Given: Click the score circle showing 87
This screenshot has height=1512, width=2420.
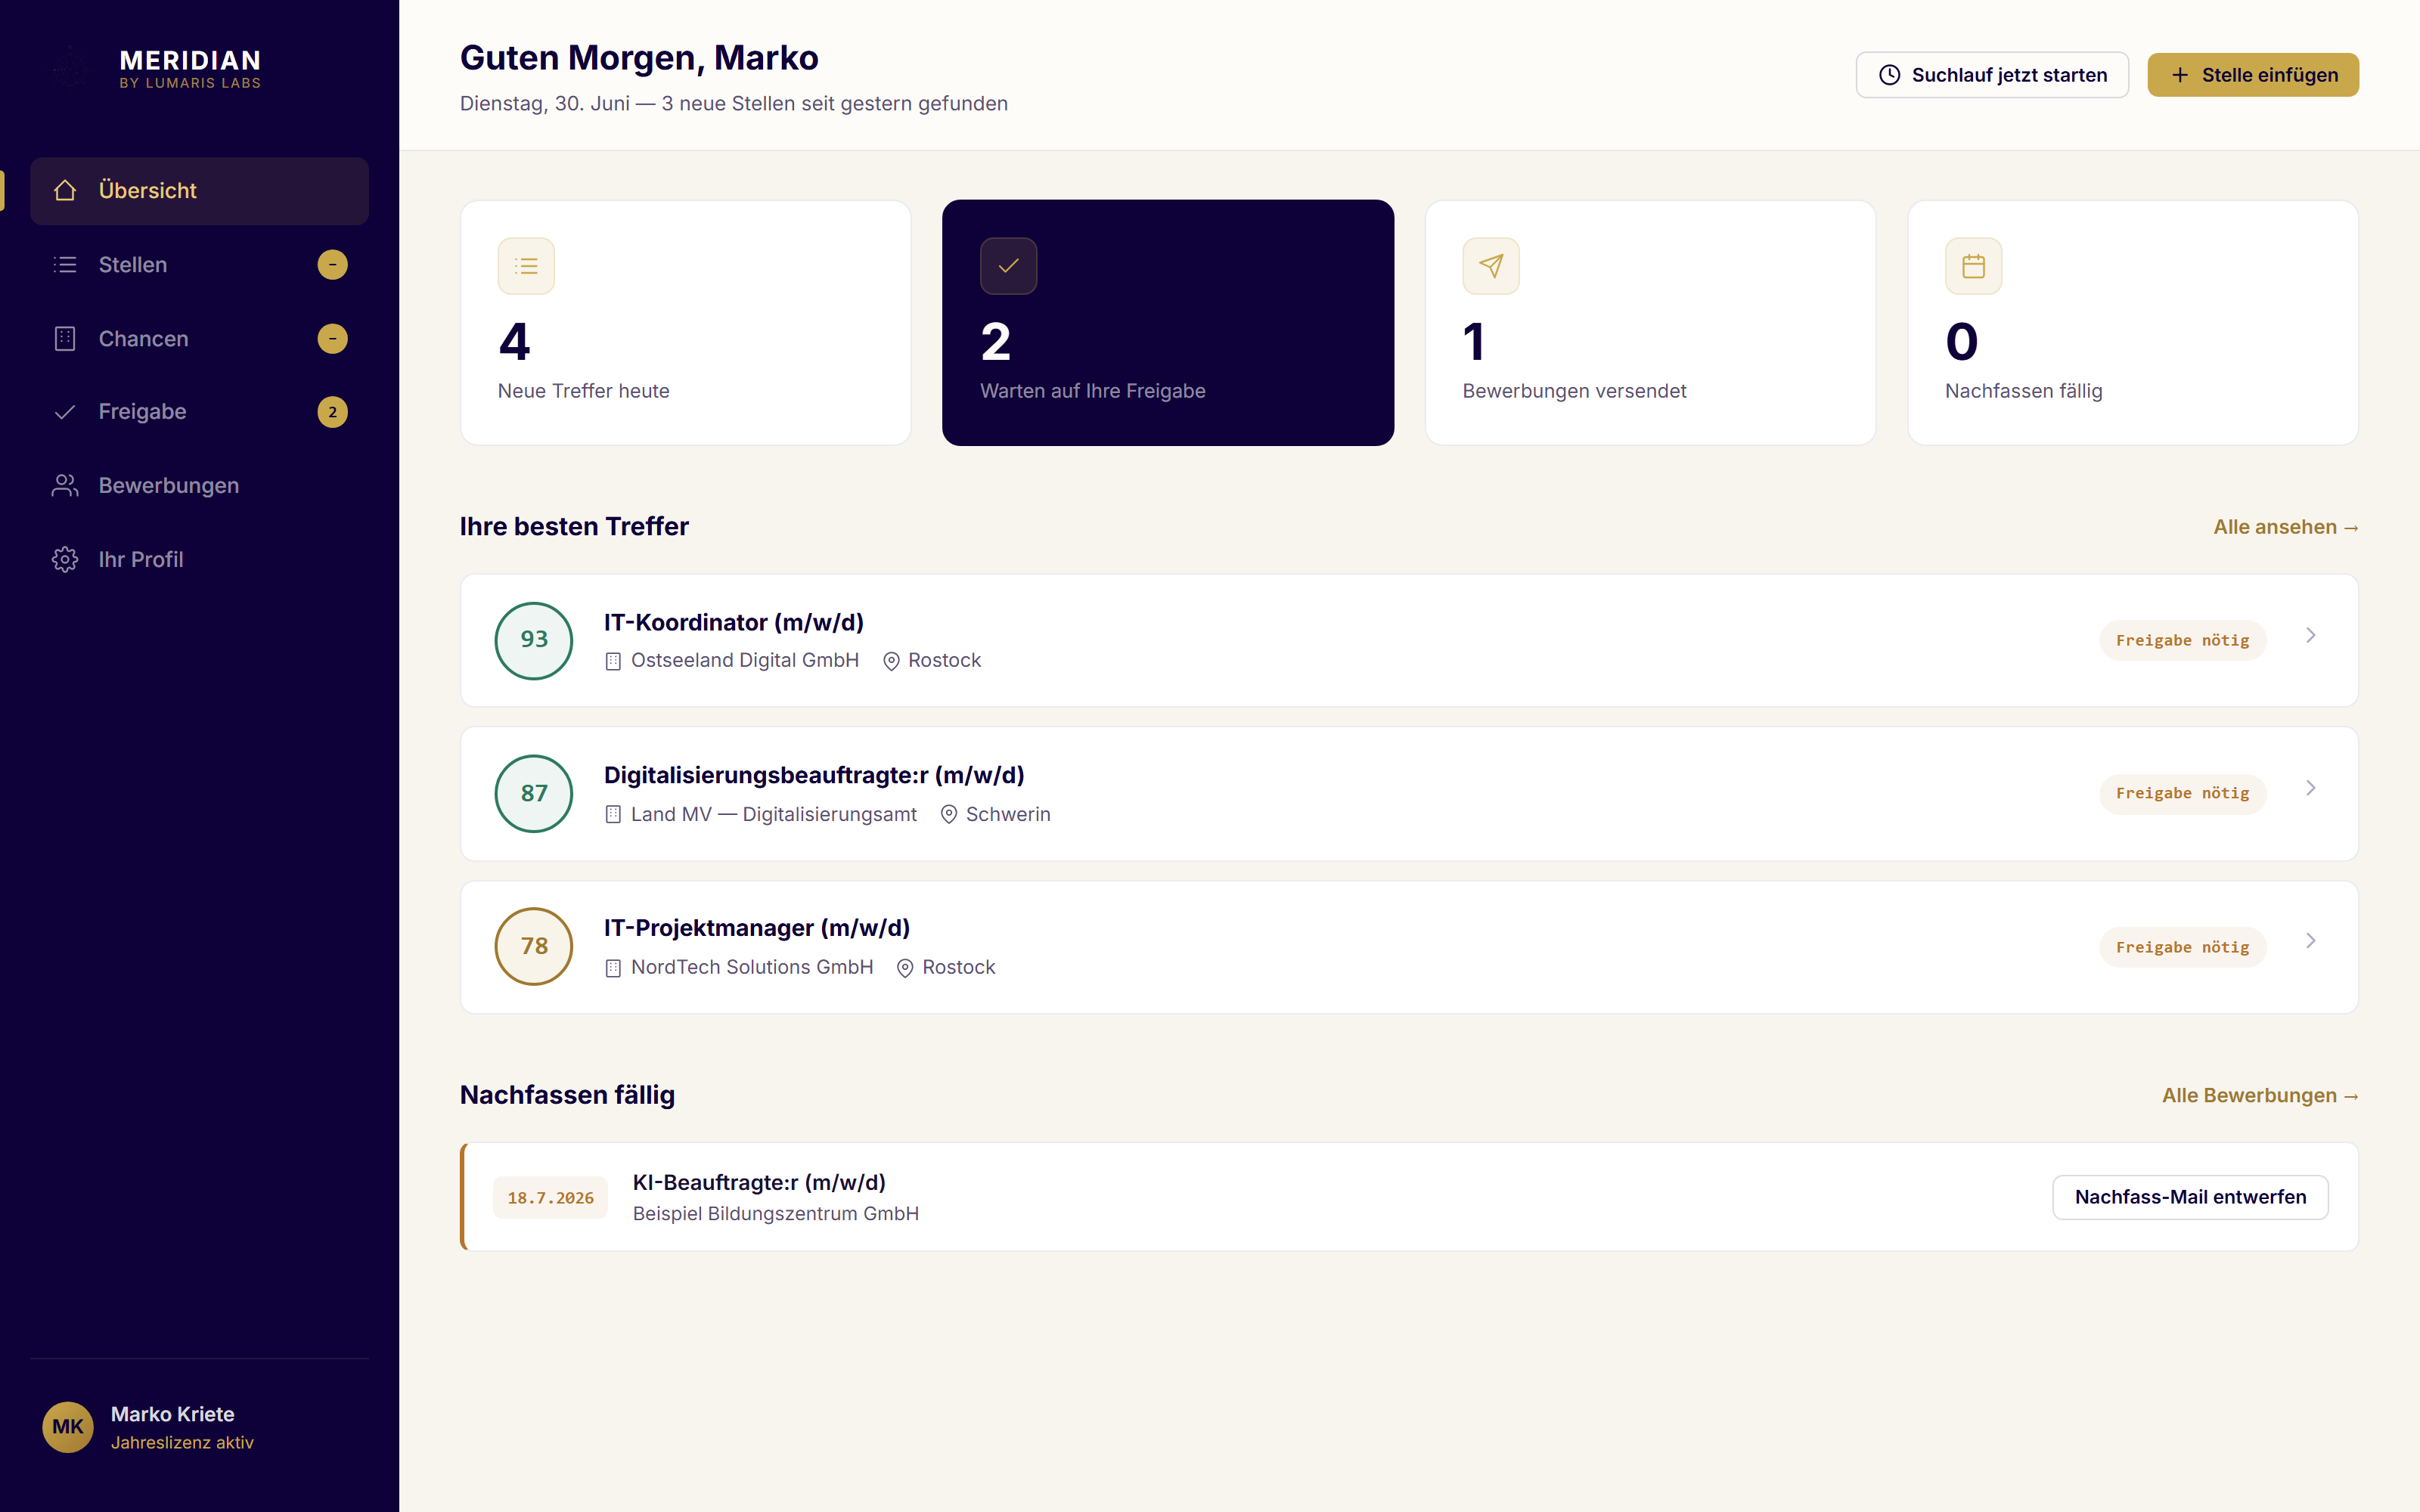Looking at the screenshot, I should click(534, 793).
